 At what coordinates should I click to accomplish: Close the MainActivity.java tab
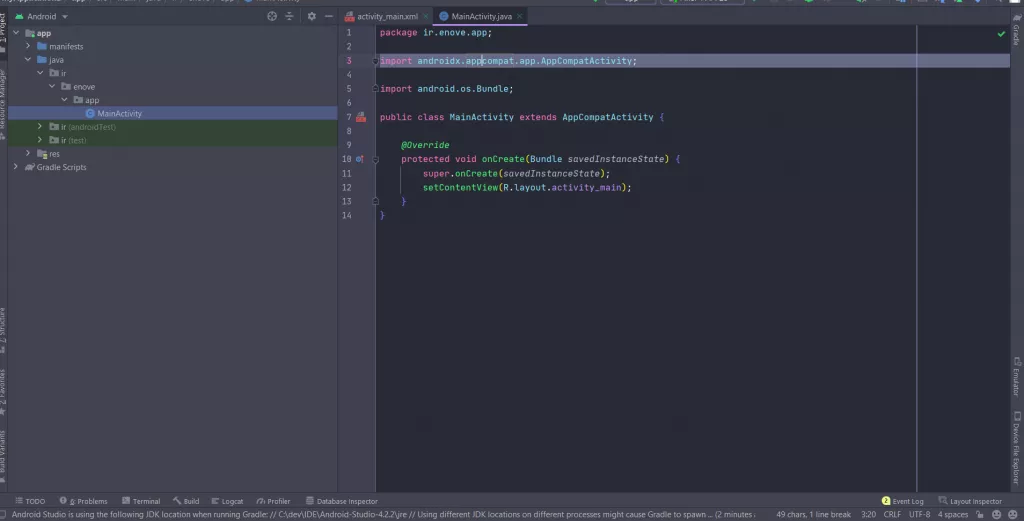tap(519, 16)
